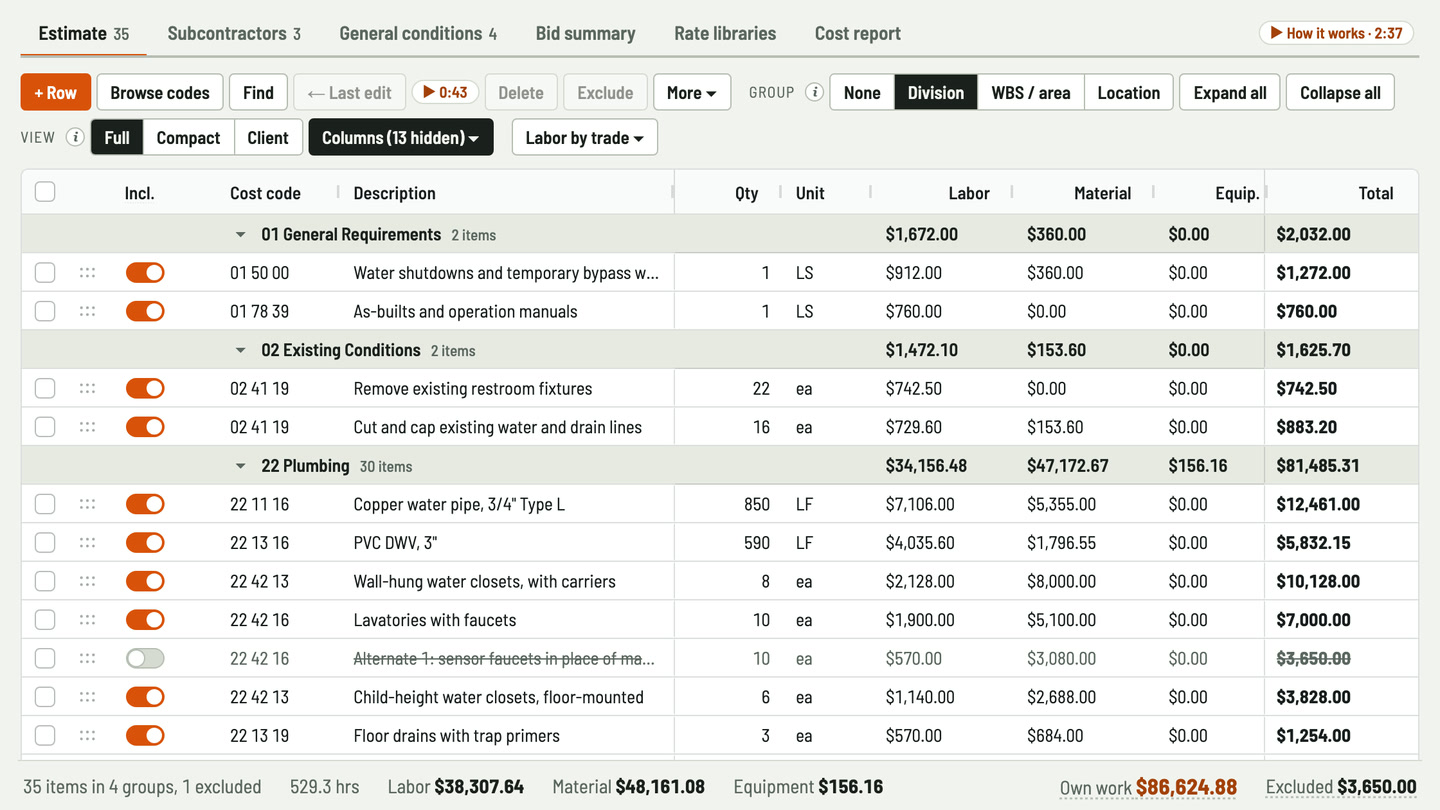Image resolution: width=1440 pixels, height=810 pixels.
Task: Grab drag handle of Floor drains row
Action: click(x=87, y=735)
